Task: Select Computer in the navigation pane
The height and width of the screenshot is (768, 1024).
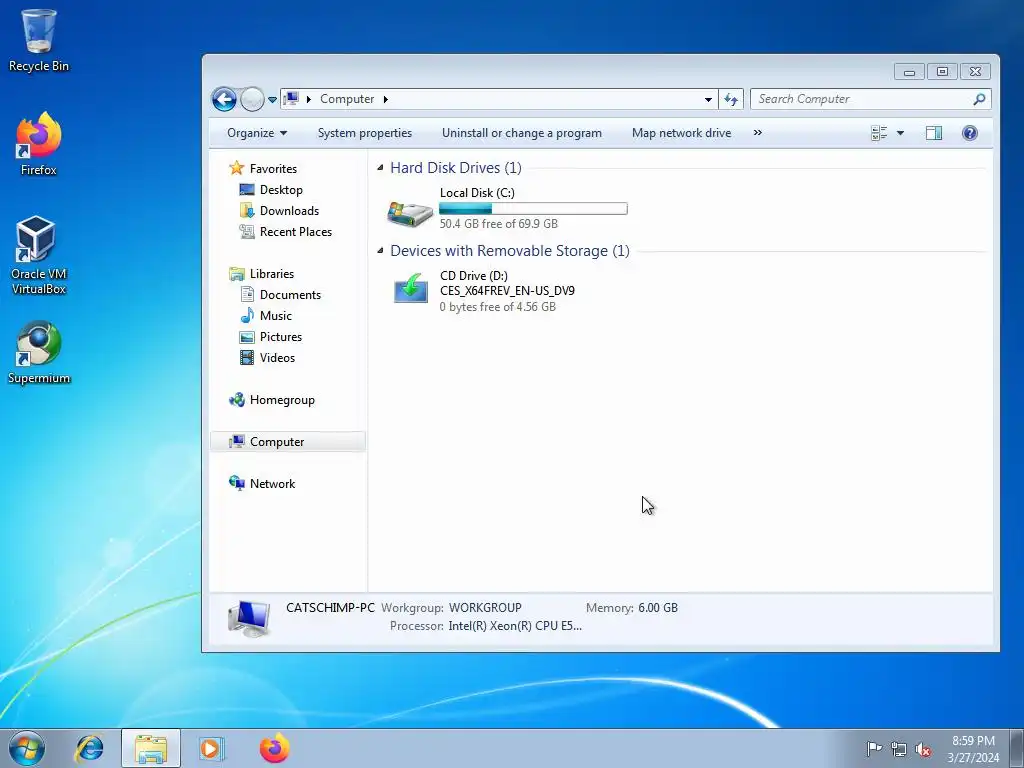Action: [x=288, y=441]
